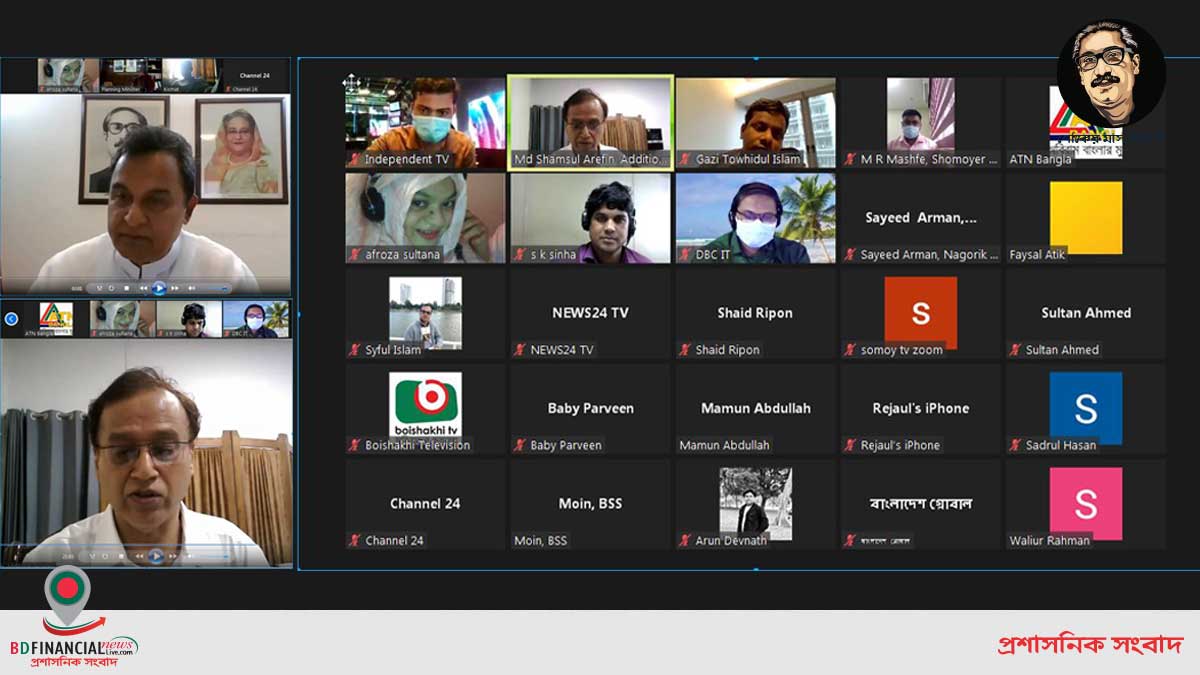Click Syful Islam's profile photo

tap(425, 313)
